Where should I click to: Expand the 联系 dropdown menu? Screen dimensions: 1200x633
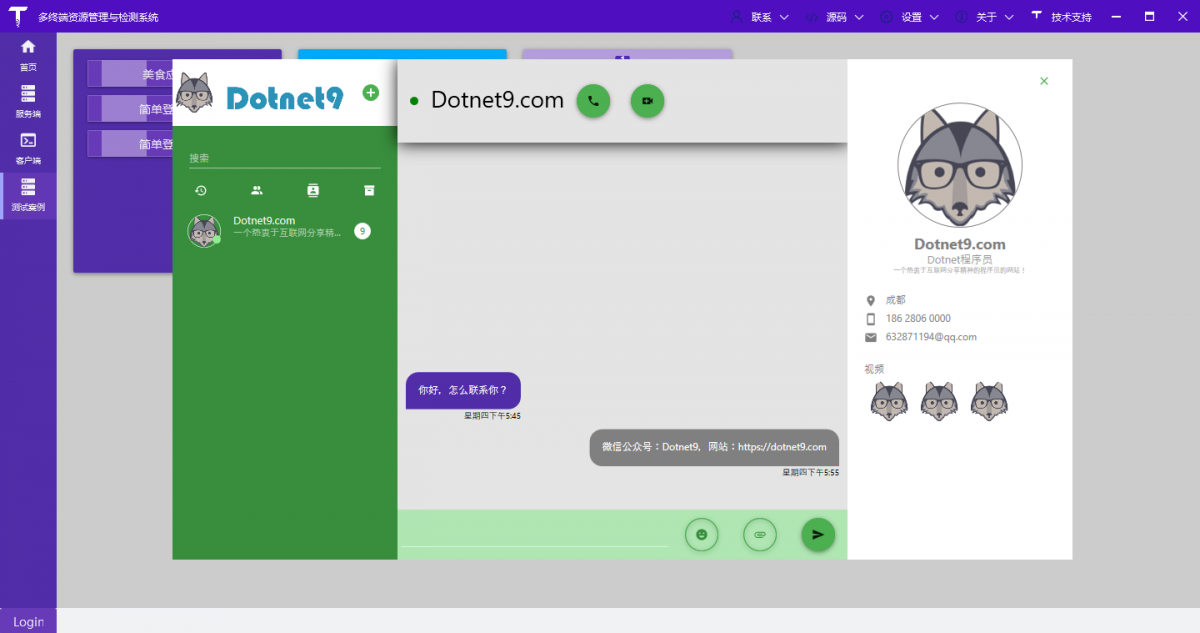[x=760, y=17]
